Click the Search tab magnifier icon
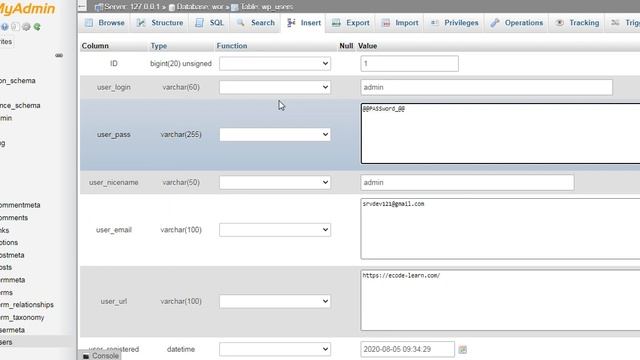 (x=241, y=23)
